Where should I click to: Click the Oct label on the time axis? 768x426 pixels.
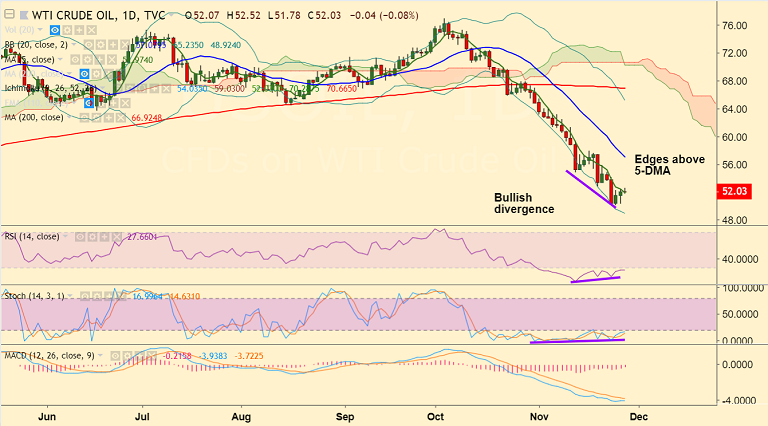point(435,417)
